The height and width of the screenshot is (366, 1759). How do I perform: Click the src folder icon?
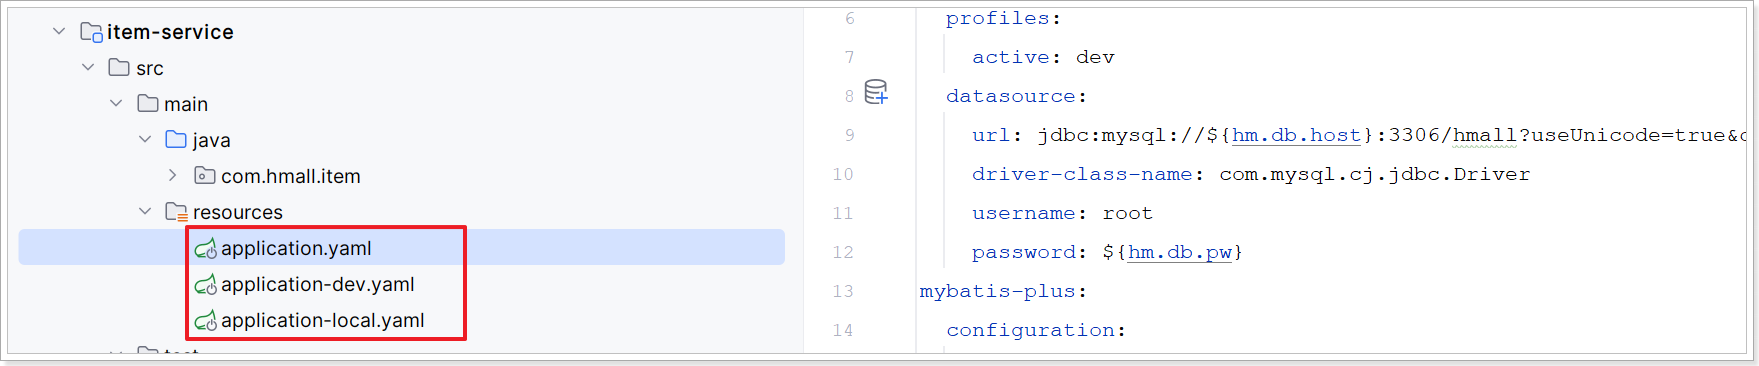point(119,68)
